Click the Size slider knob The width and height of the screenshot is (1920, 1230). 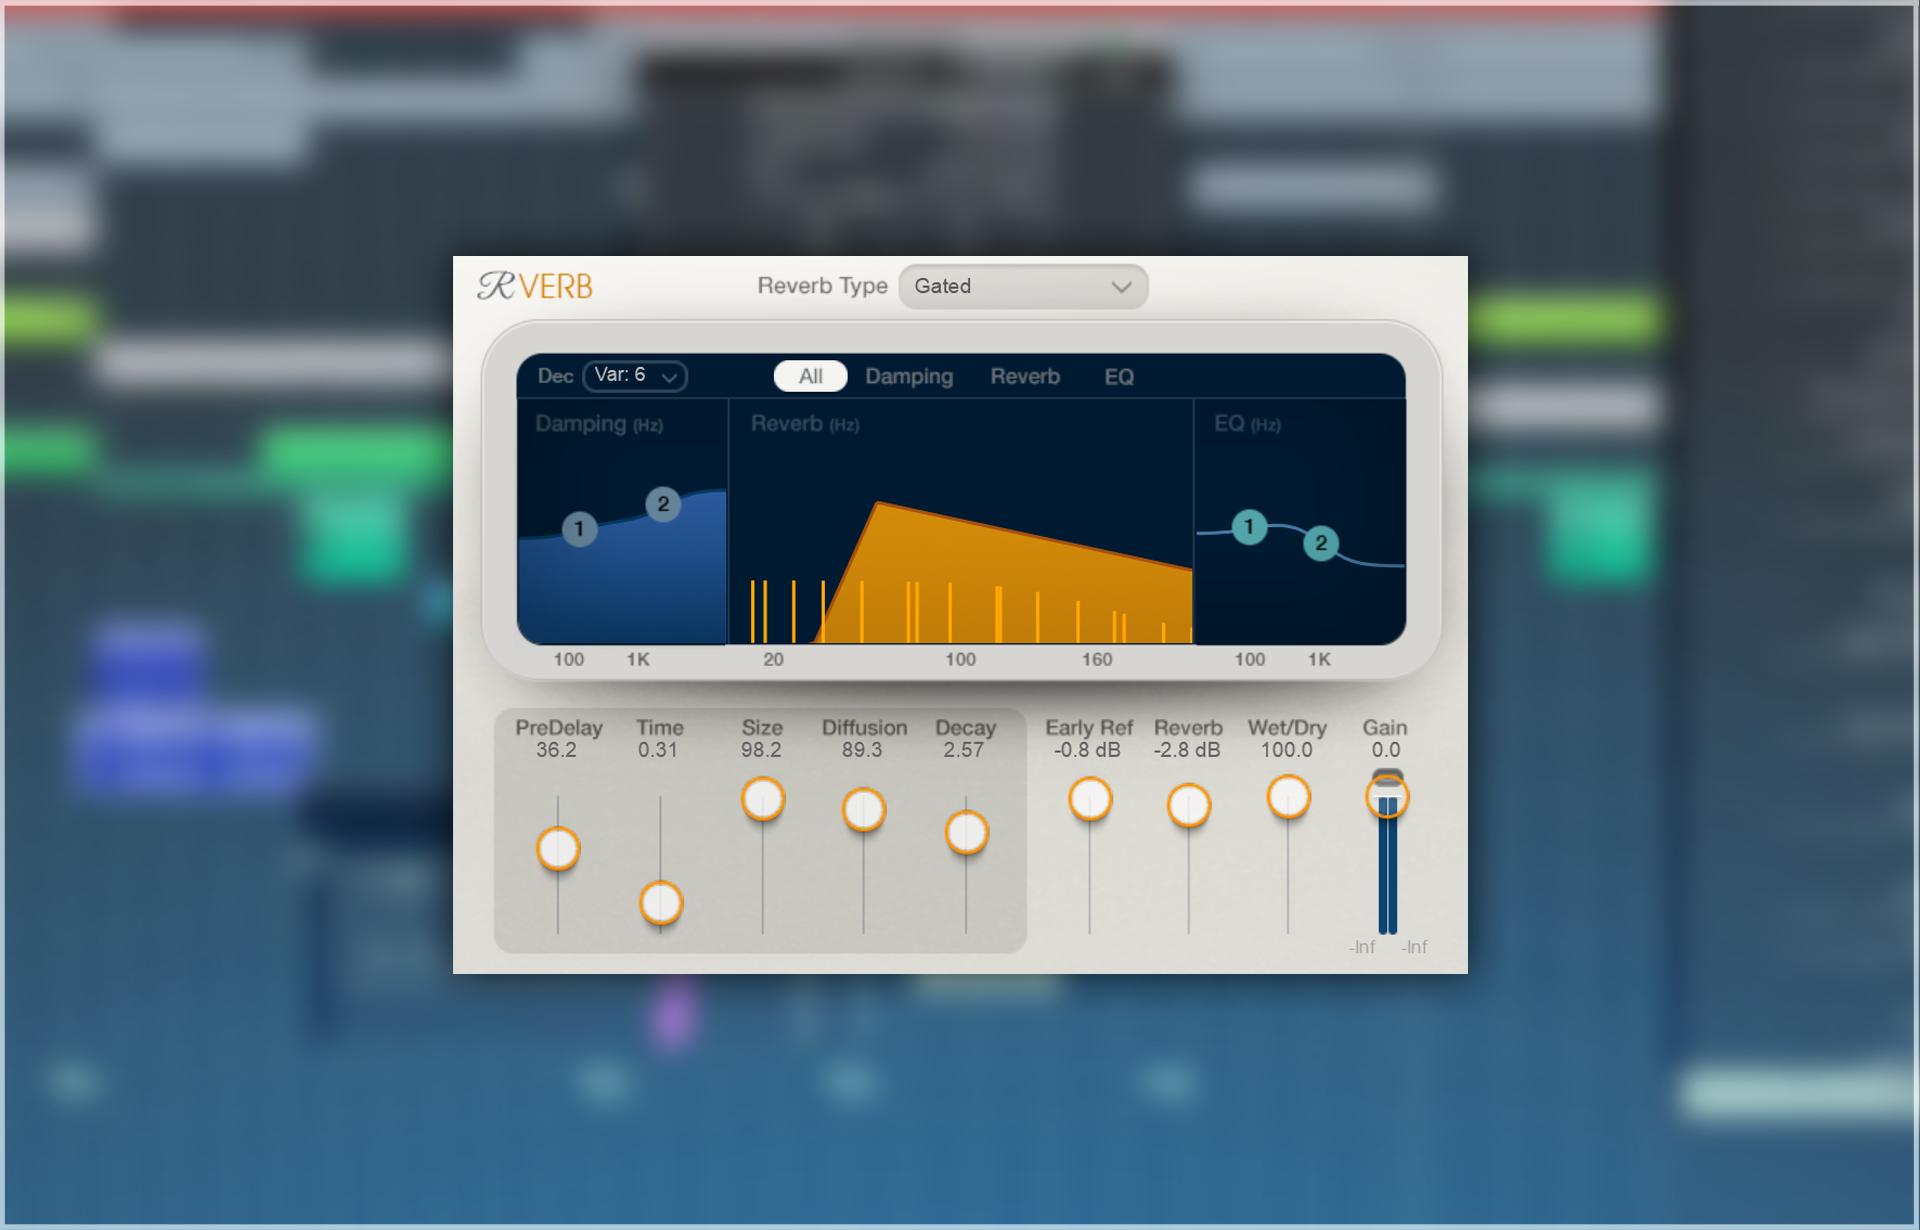pos(763,799)
